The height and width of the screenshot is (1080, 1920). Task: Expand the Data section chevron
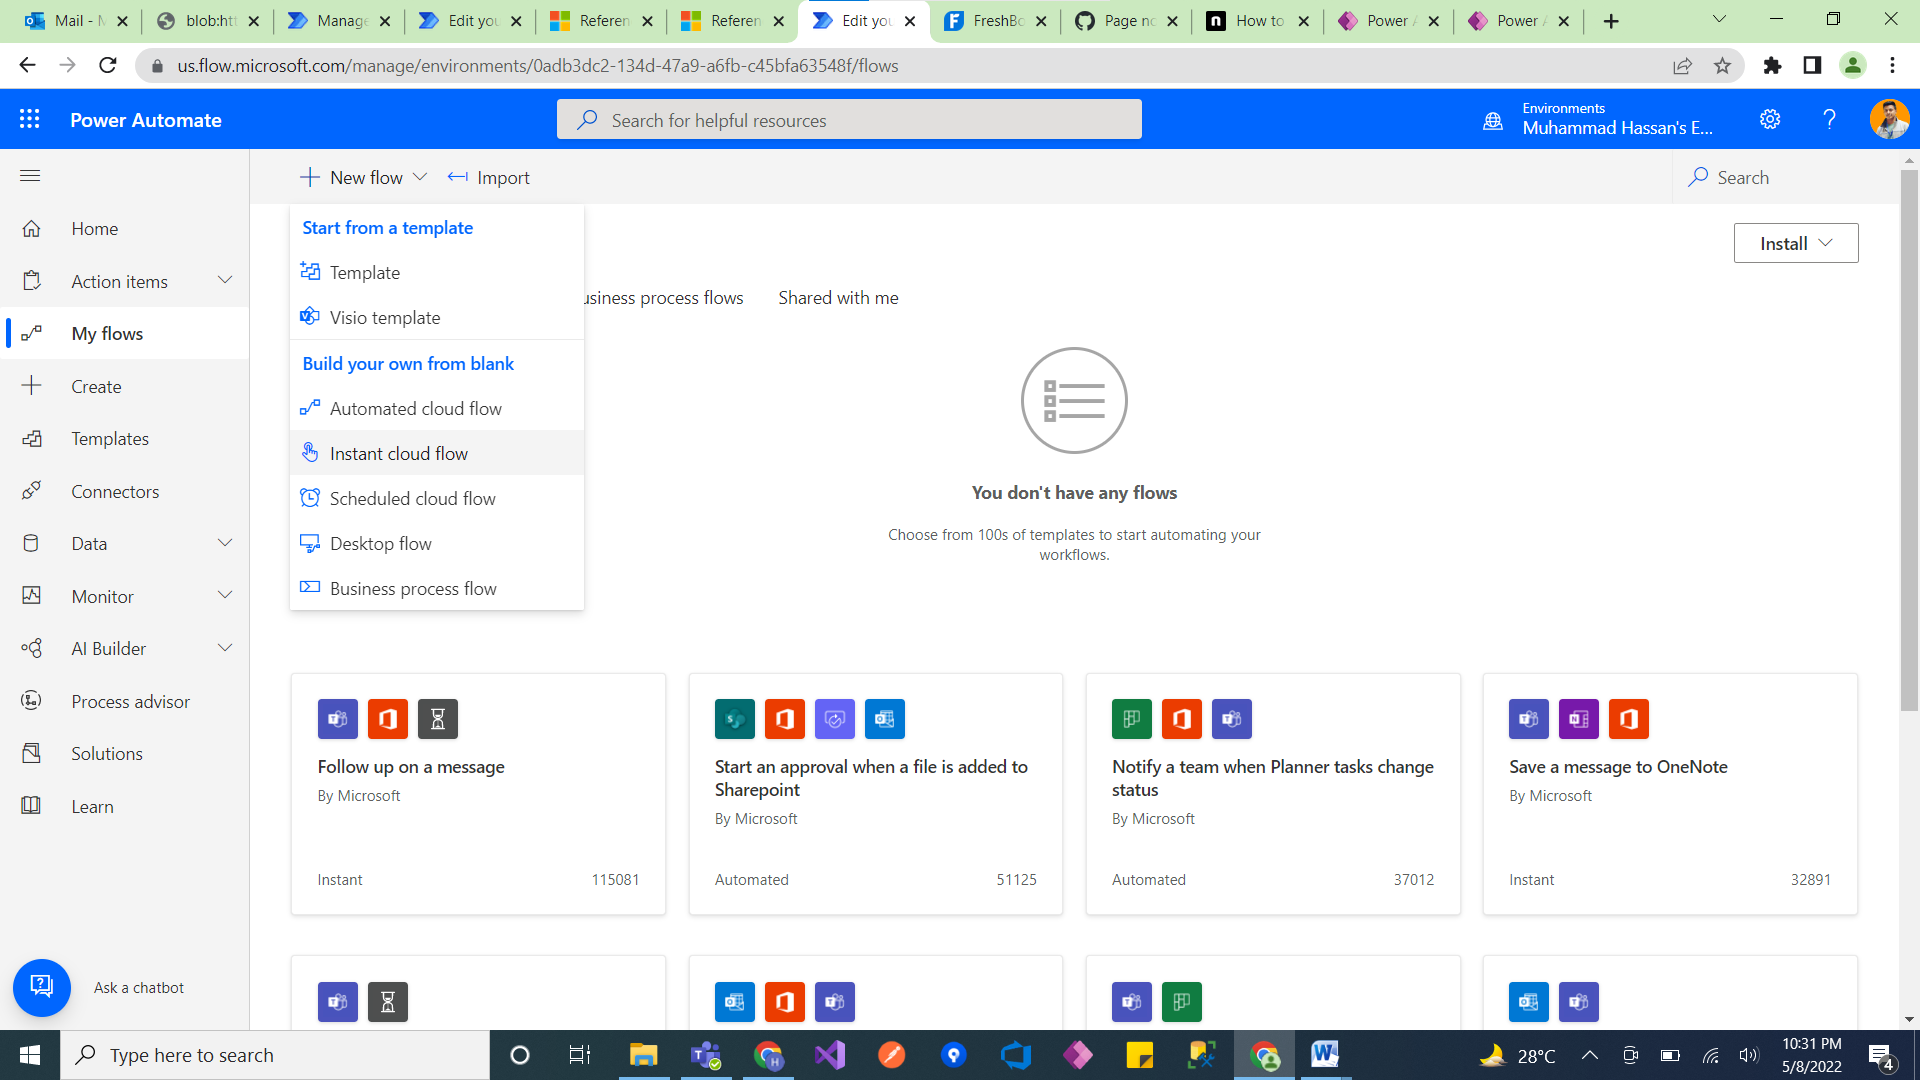pos(225,543)
